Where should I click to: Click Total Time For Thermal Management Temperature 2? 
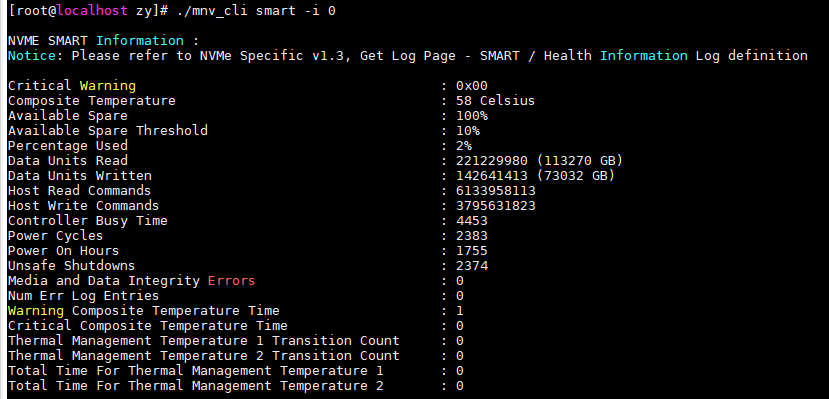pyautogui.click(x=196, y=386)
